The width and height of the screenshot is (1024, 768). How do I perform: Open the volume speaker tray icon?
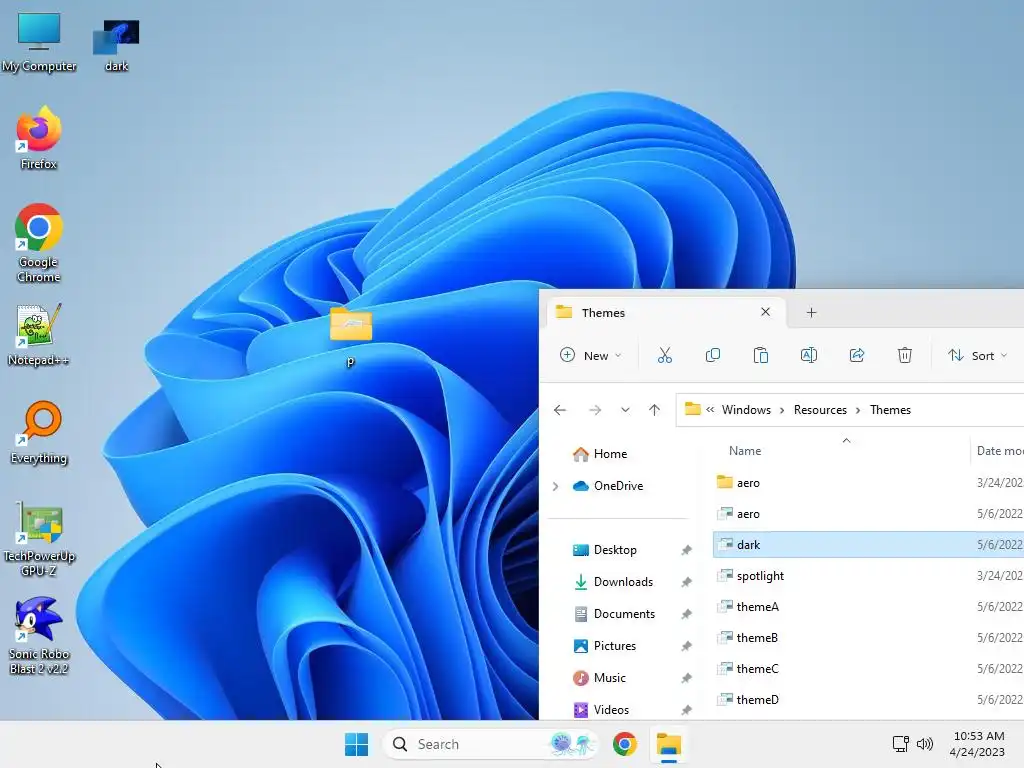(925, 744)
